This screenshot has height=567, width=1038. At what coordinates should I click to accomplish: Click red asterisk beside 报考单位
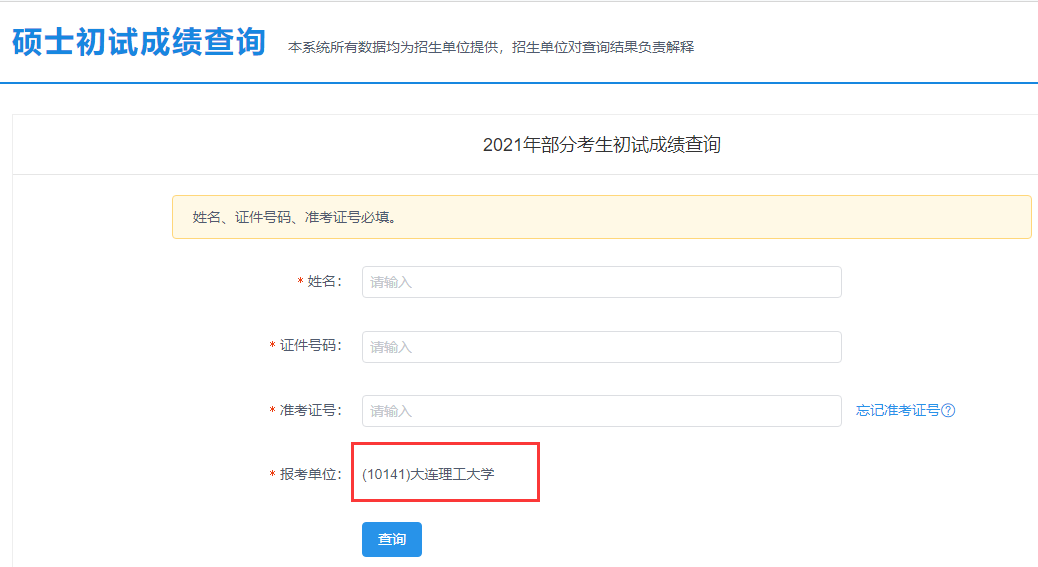click(x=272, y=475)
